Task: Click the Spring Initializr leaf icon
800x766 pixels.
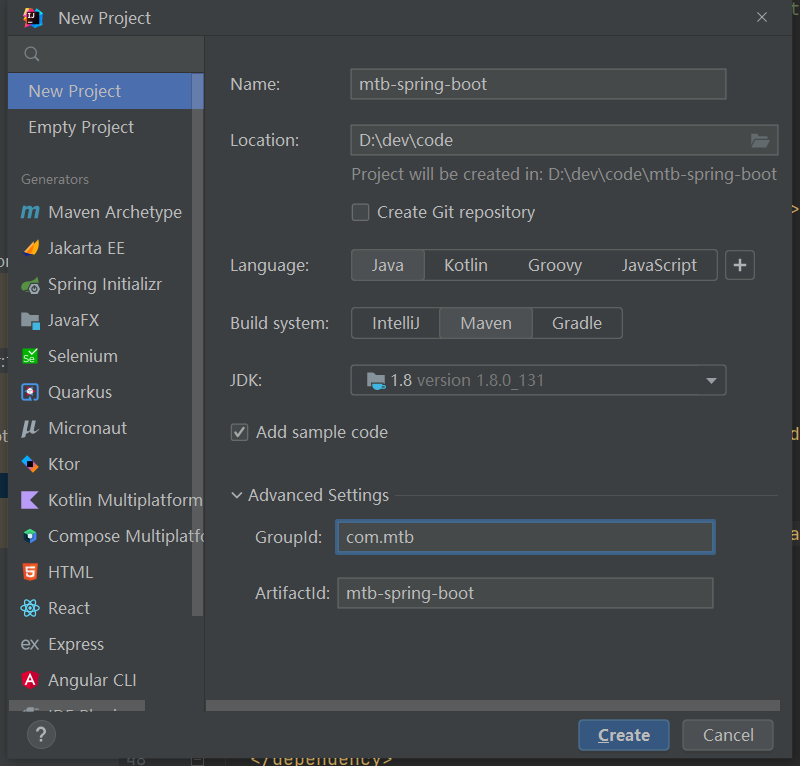Action: (x=30, y=285)
